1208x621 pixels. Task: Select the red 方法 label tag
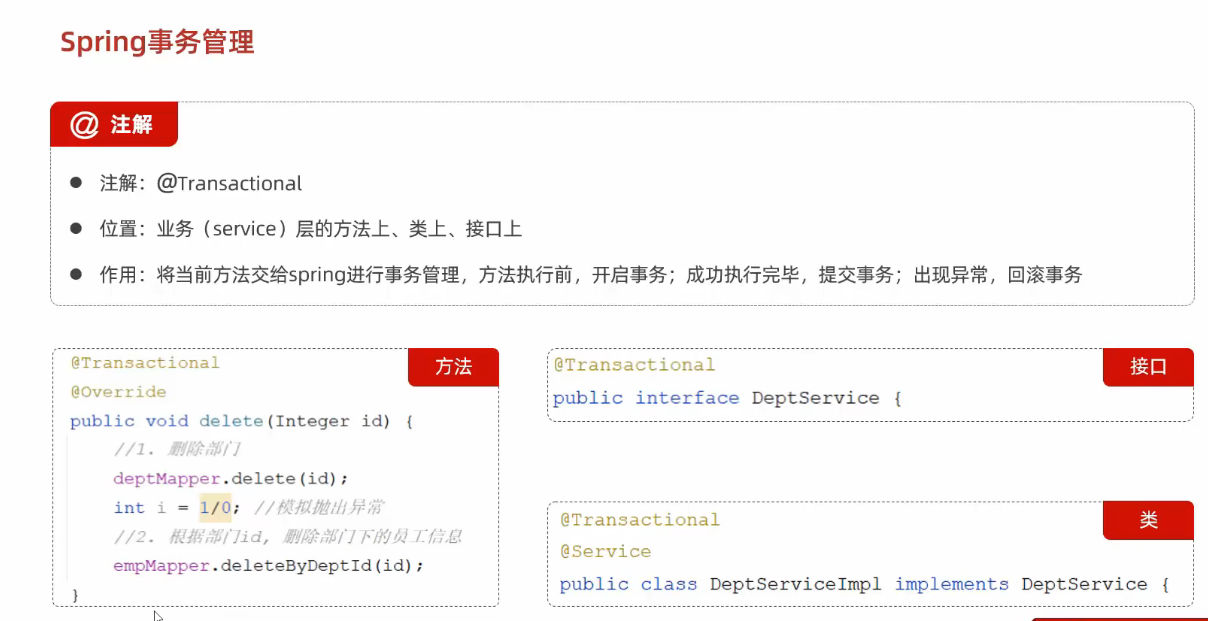pos(453,367)
